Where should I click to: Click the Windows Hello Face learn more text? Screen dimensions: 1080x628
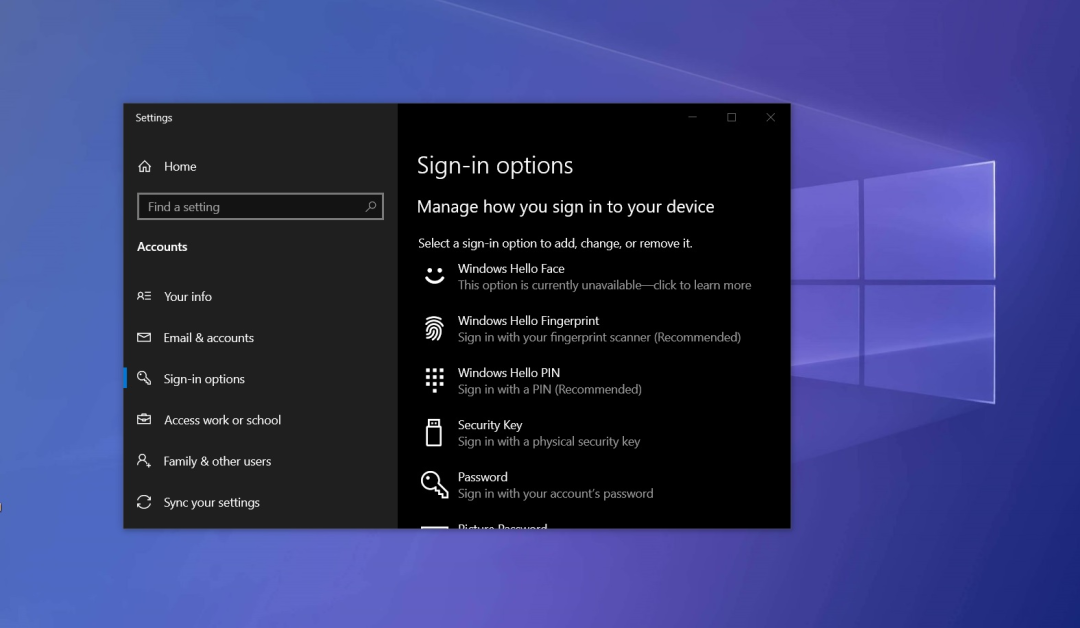pyautogui.click(x=604, y=286)
